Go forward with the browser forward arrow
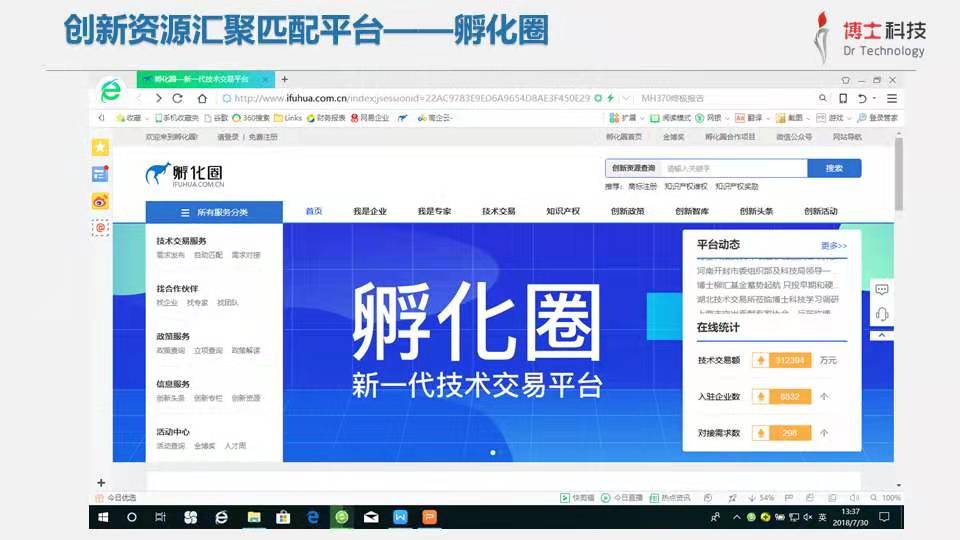Viewport: 960px width, 540px height. [x=159, y=98]
